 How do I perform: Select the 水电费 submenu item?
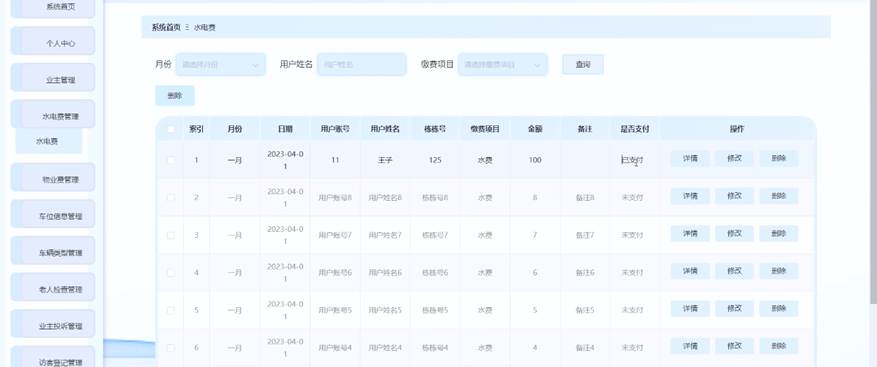click(x=49, y=142)
